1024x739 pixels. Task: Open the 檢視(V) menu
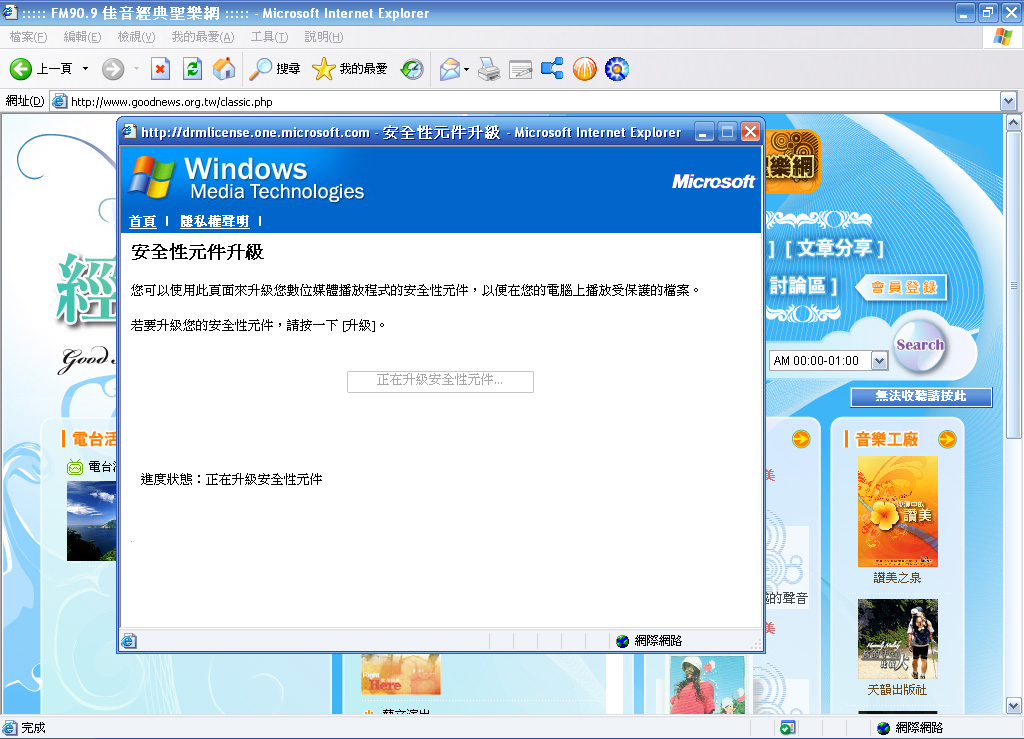pyautogui.click(x=136, y=37)
